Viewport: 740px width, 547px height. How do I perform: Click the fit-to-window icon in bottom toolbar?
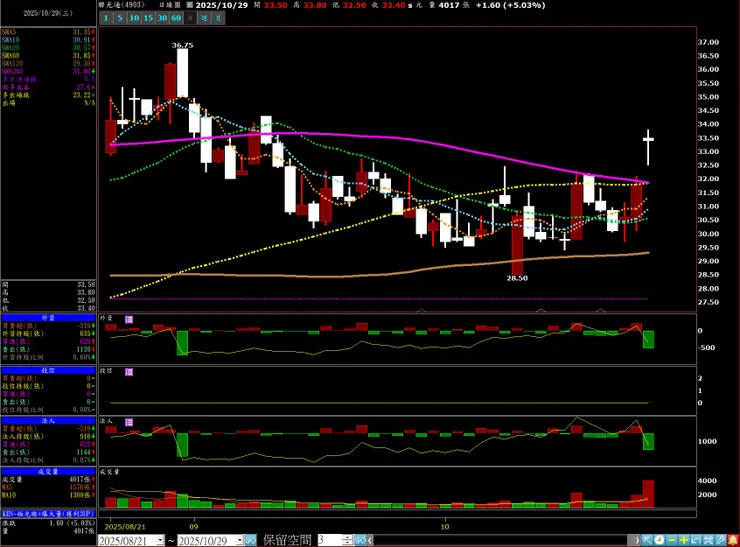(x=708, y=539)
